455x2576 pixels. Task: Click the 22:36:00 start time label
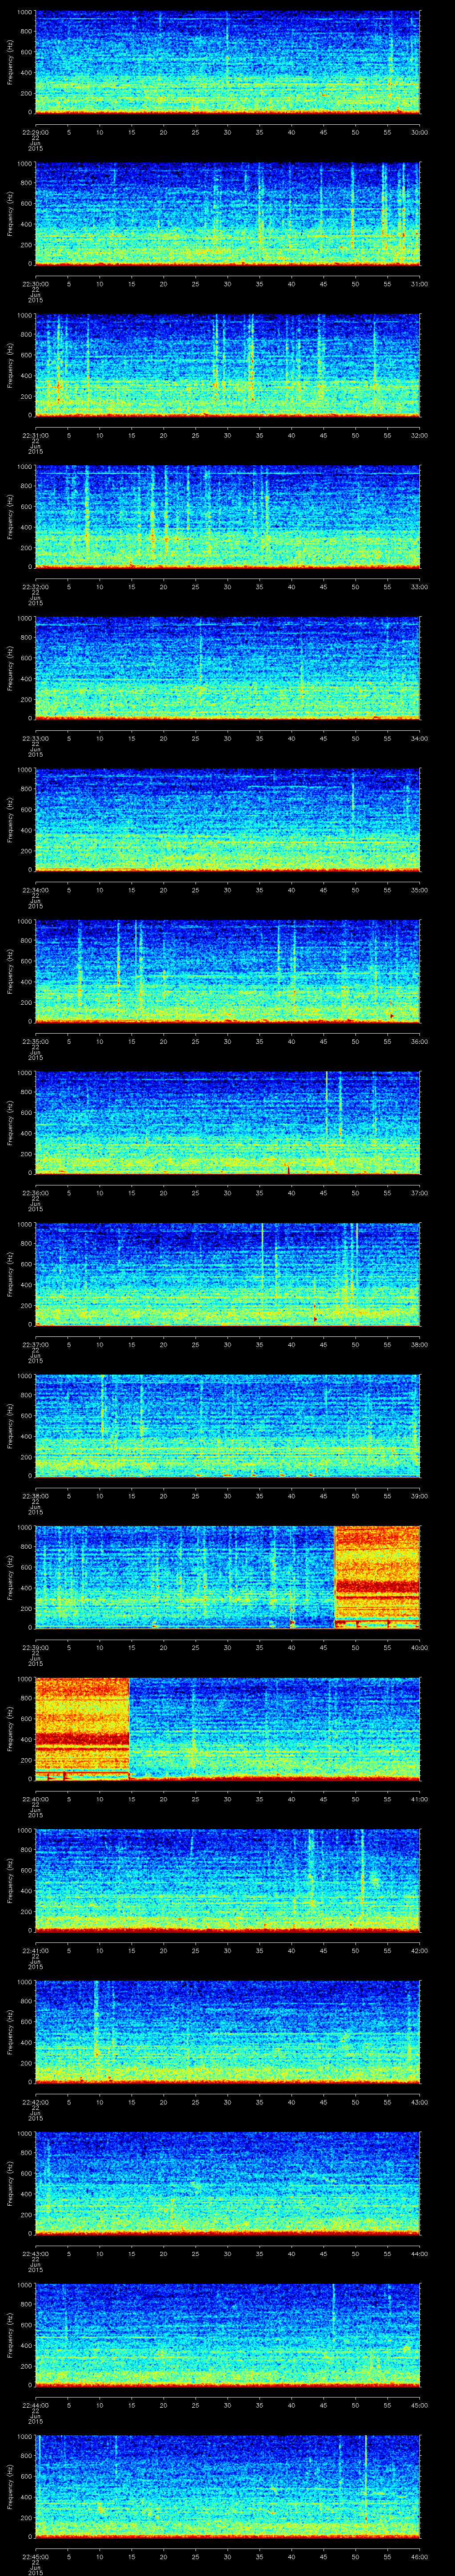pyautogui.click(x=35, y=1193)
